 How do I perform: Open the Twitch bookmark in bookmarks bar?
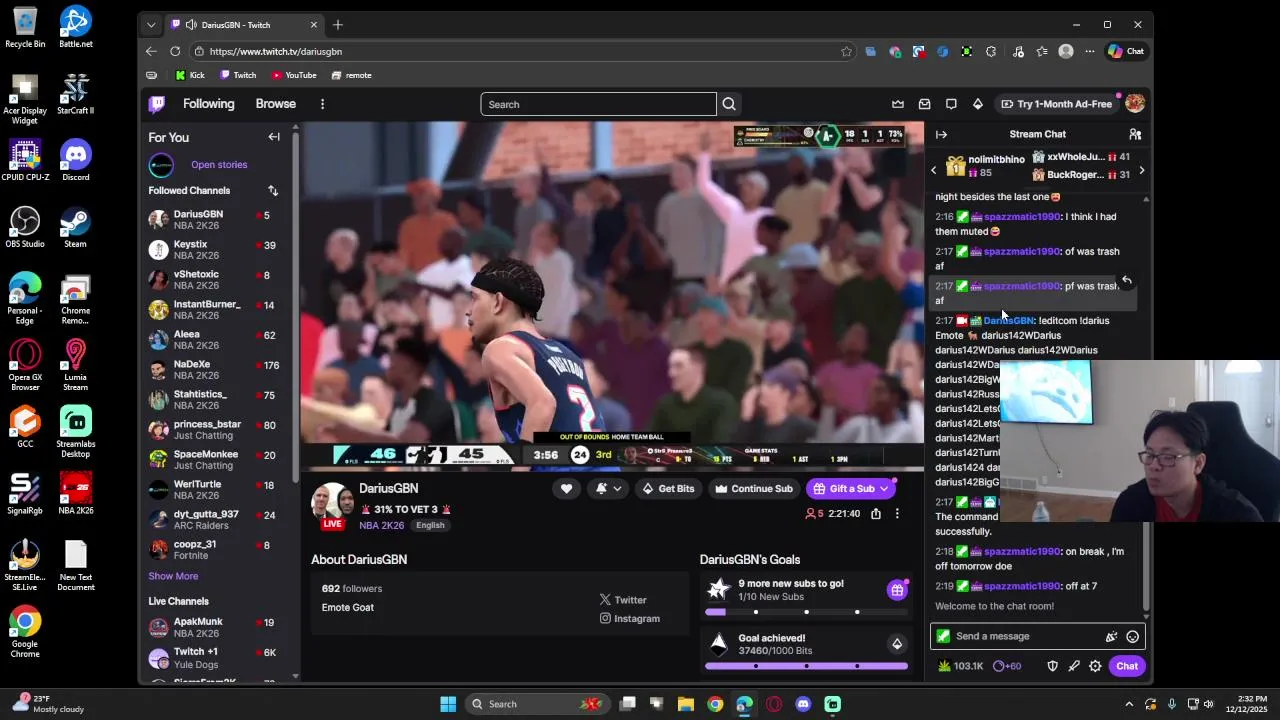[x=238, y=75]
